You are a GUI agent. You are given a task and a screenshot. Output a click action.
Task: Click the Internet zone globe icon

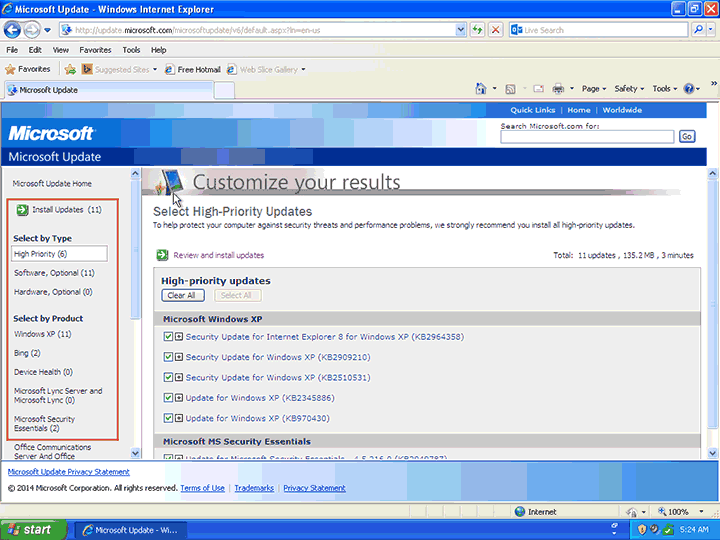point(520,512)
